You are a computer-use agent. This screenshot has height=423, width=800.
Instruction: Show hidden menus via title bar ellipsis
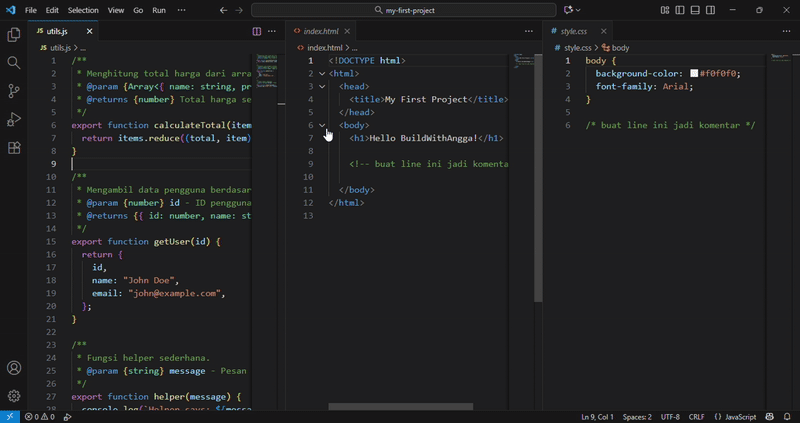click(x=182, y=10)
